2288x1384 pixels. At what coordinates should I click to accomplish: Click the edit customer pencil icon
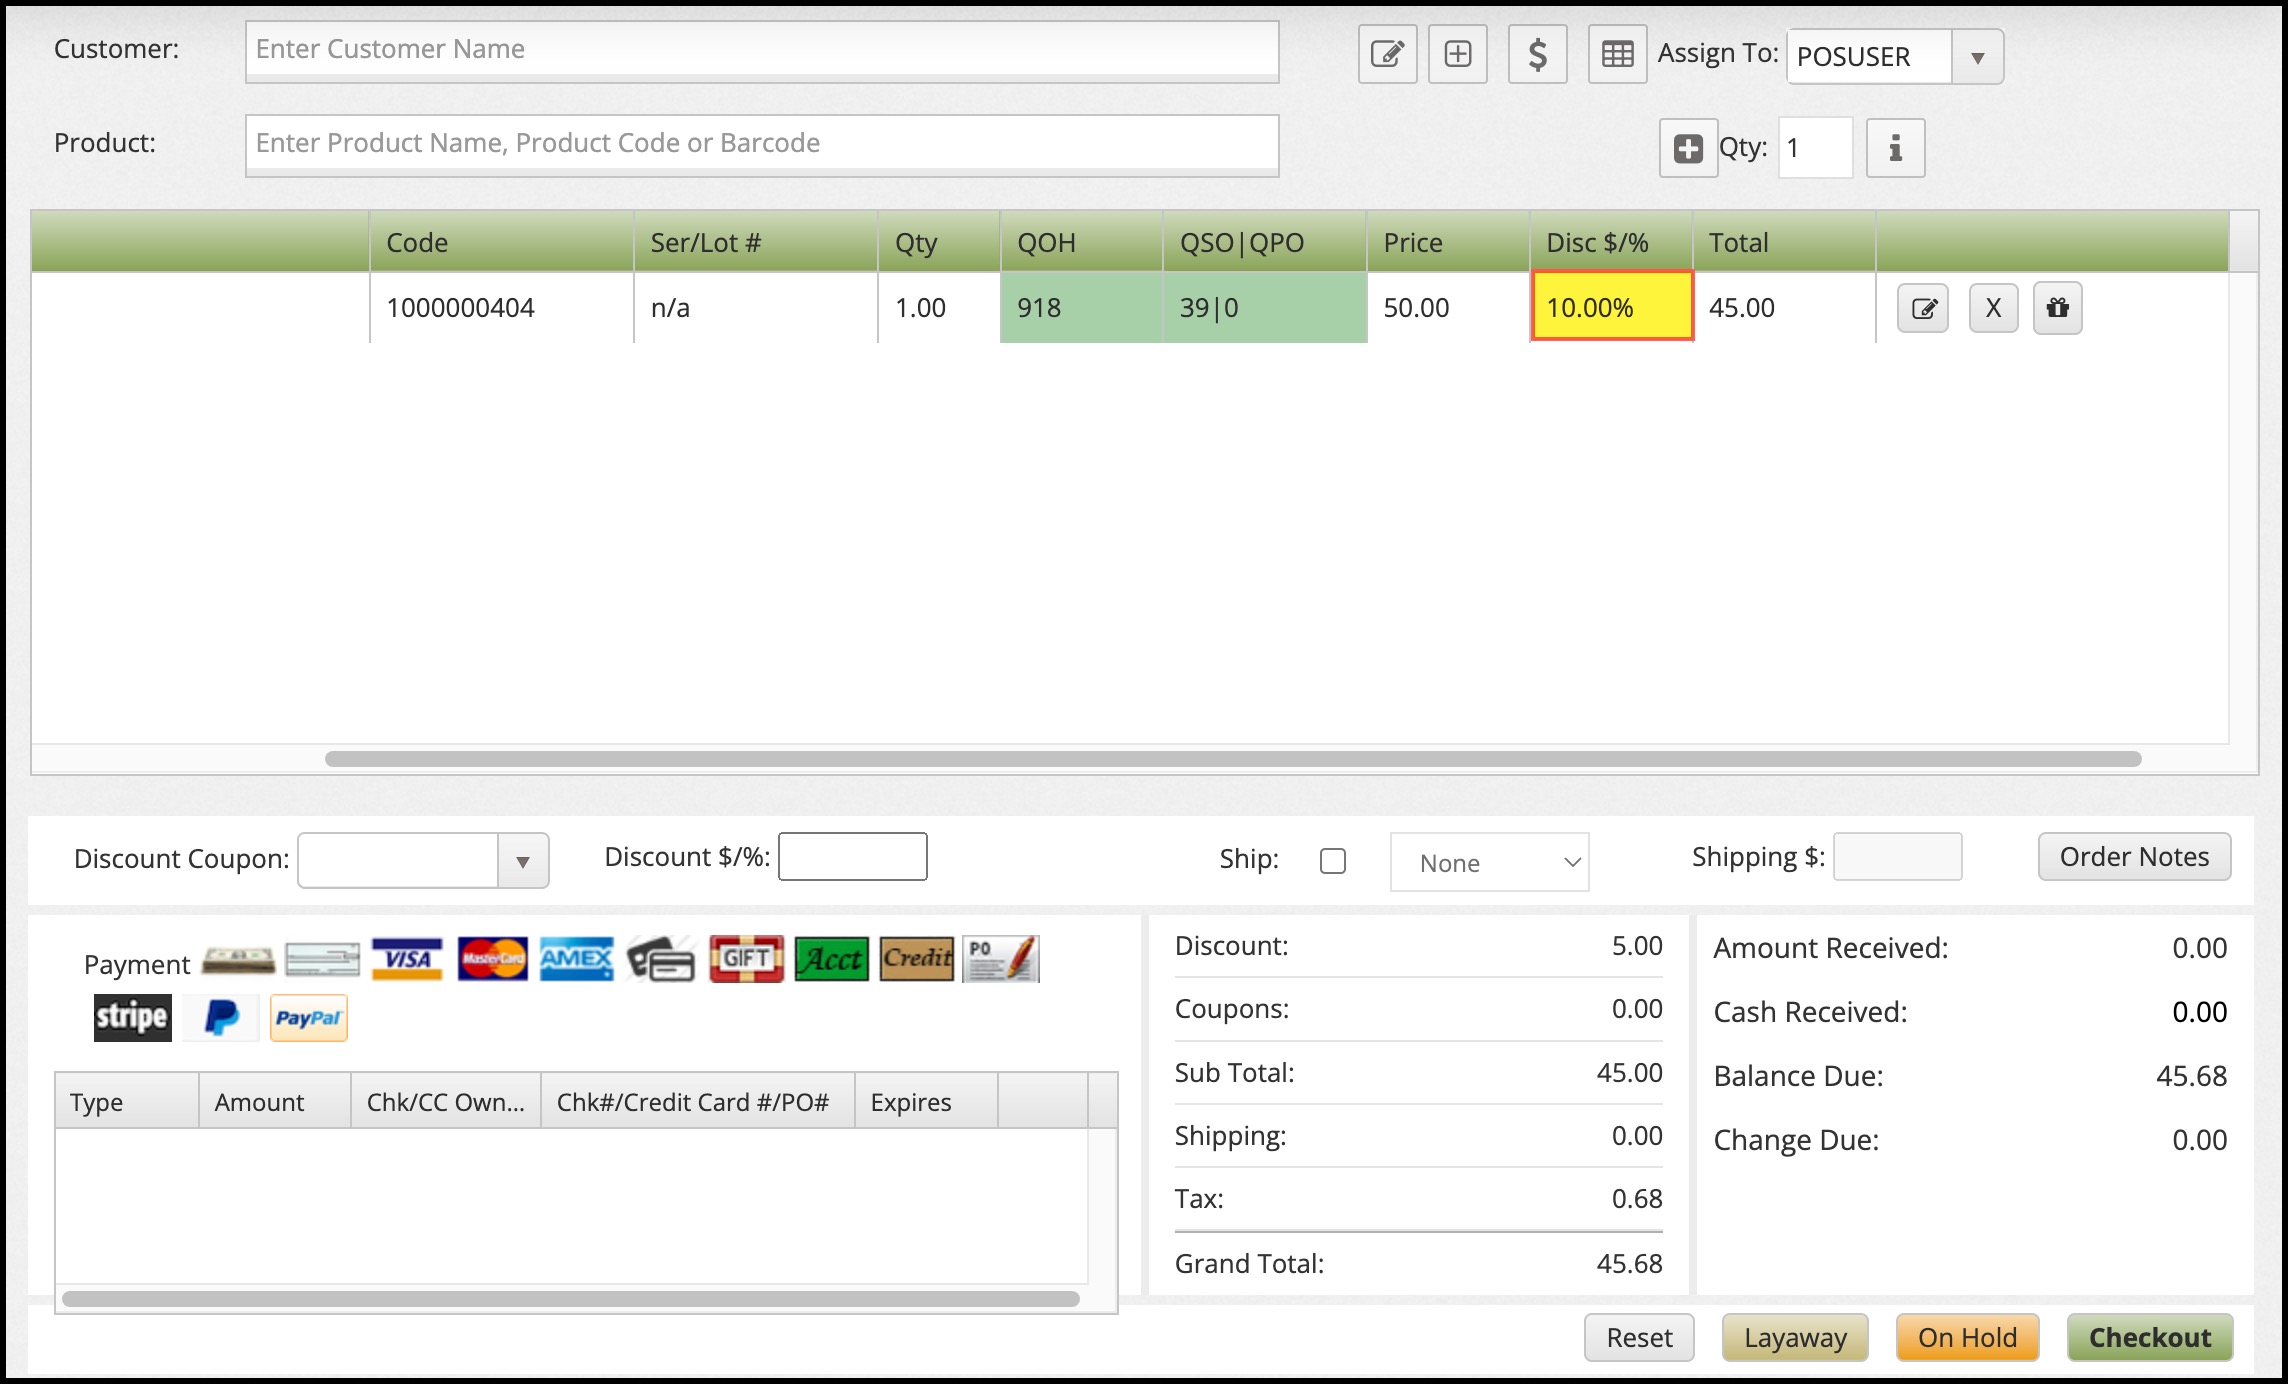pyautogui.click(x=1387, y=54)
